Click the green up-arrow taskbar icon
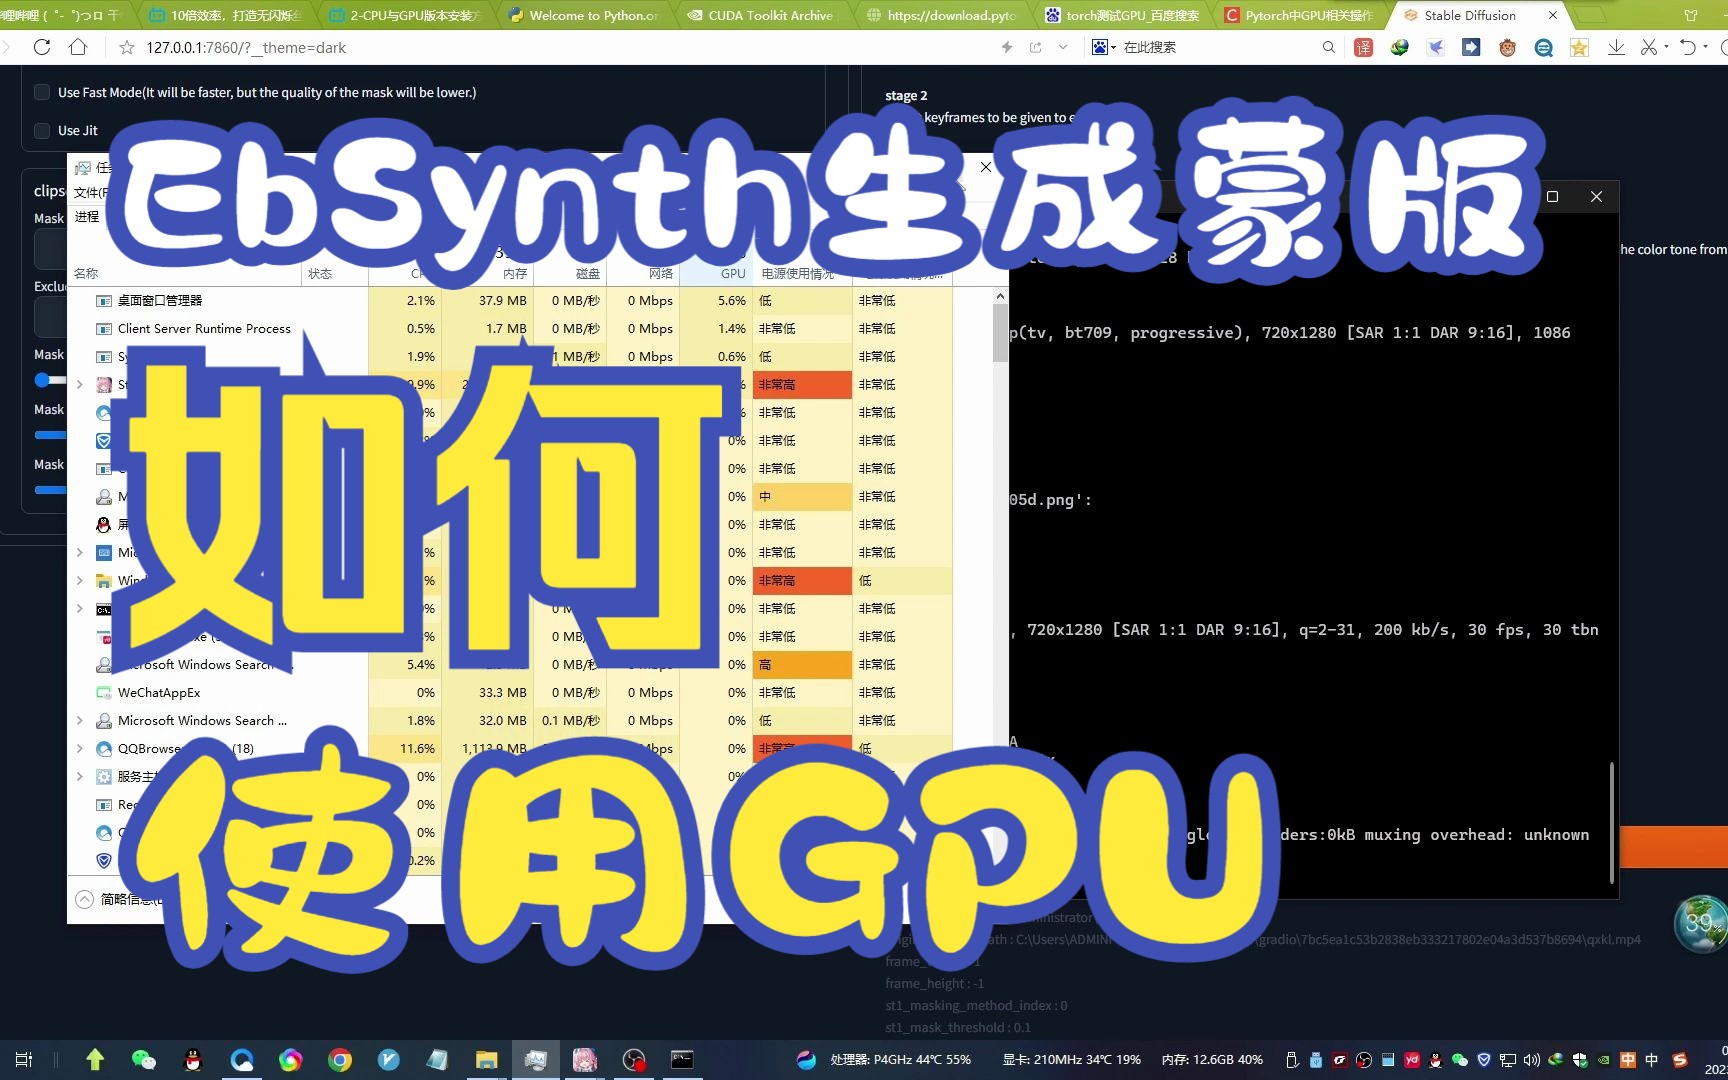 [x=95, y=1059]
